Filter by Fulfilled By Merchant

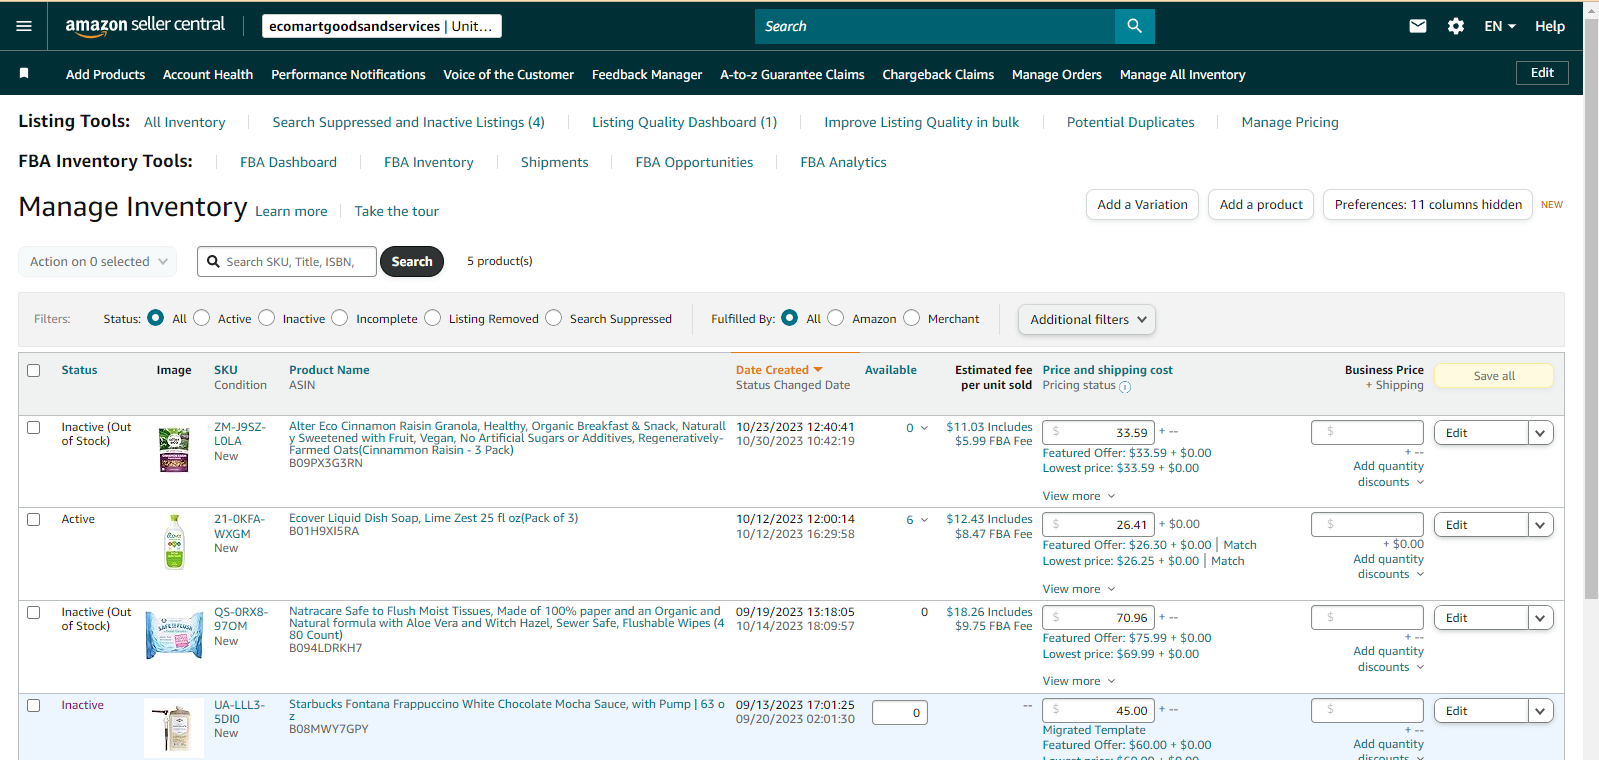point(912,318)
